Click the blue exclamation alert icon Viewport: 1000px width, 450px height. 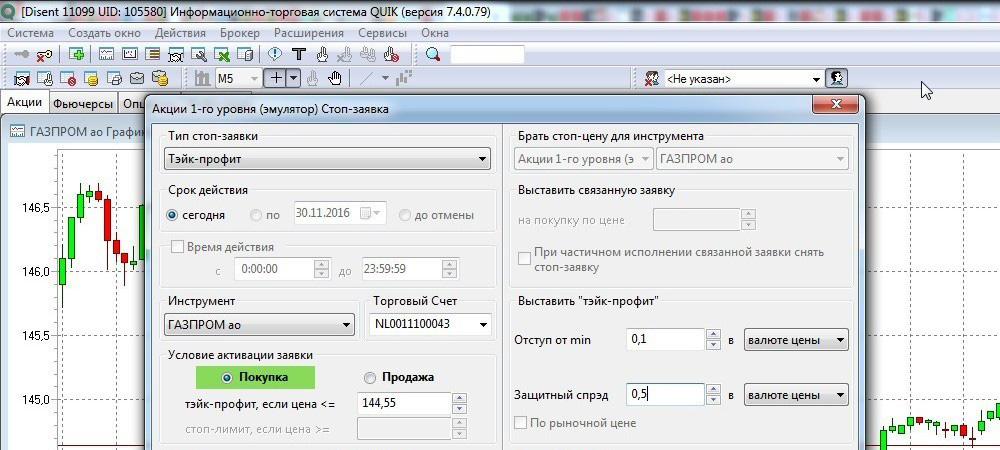click(x=275, y=55)
